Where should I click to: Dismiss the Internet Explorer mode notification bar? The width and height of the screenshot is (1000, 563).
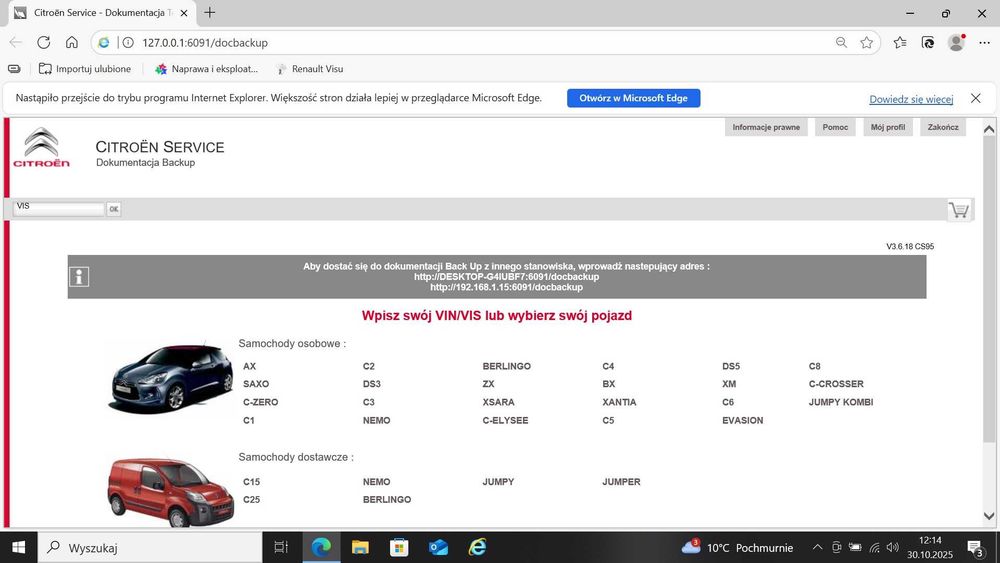pyautogui.click(x=976, y=98)
